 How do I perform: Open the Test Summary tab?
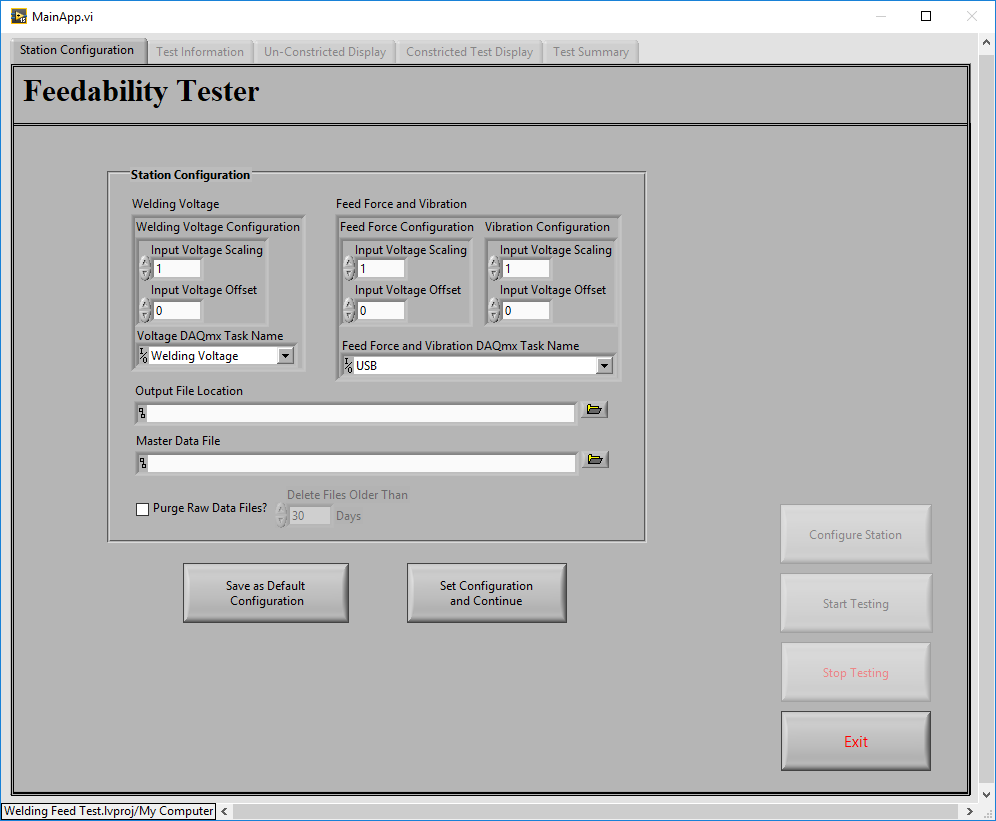point(591,52)
